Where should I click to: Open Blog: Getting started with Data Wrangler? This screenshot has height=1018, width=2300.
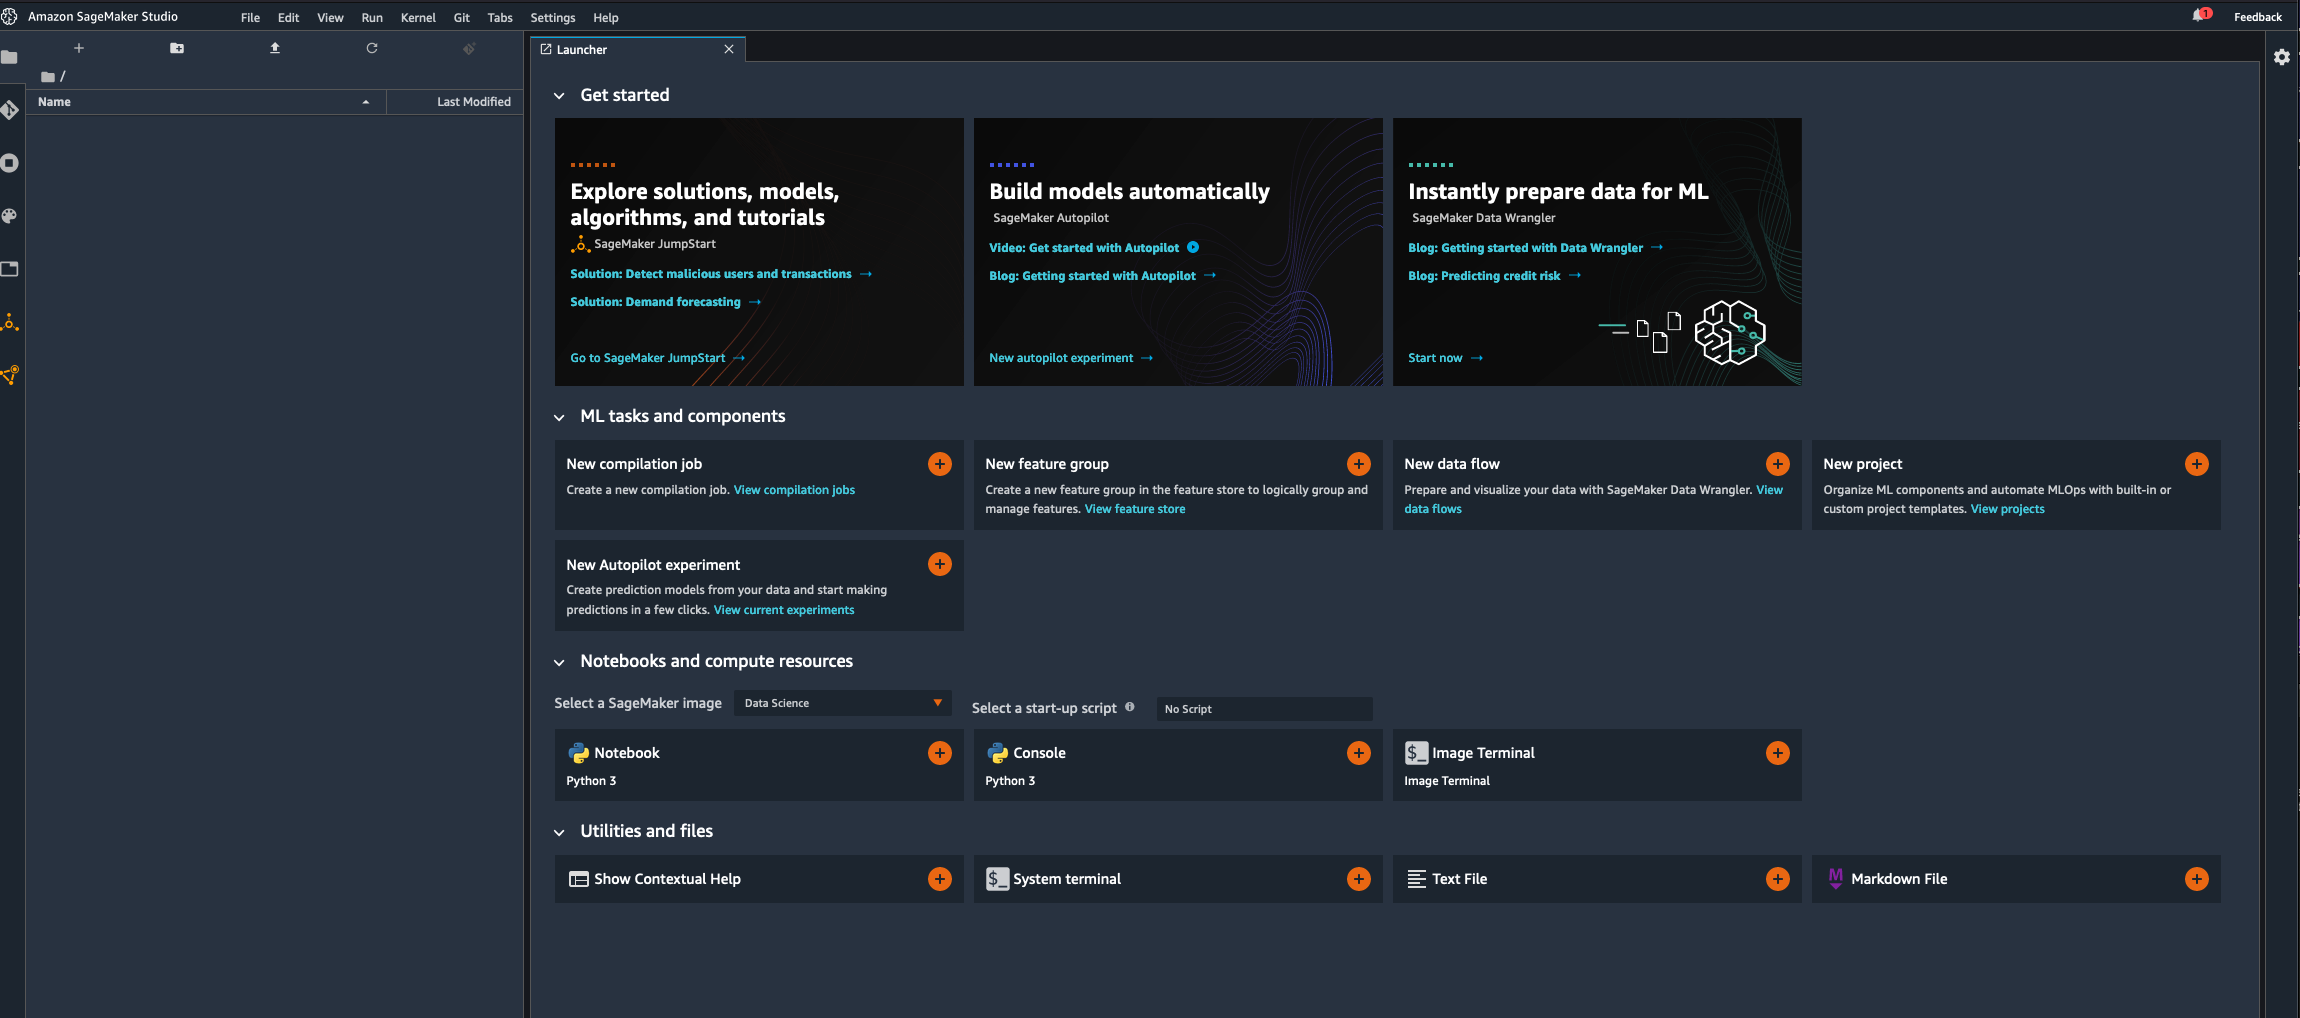click(1535, 248)
